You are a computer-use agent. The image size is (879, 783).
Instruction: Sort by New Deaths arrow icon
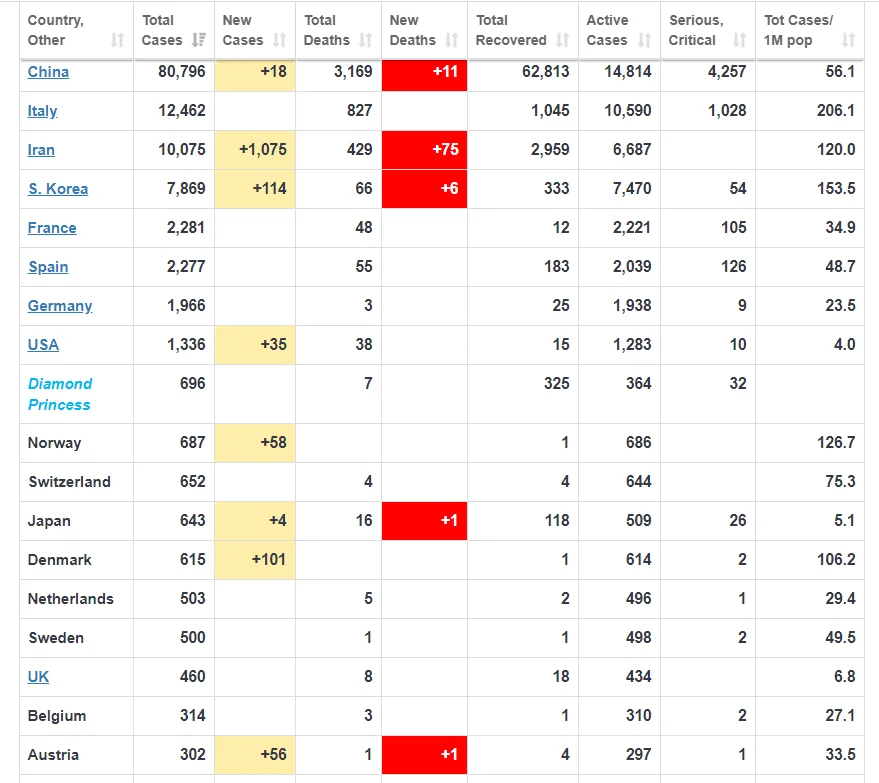click(x=451, y=40)
